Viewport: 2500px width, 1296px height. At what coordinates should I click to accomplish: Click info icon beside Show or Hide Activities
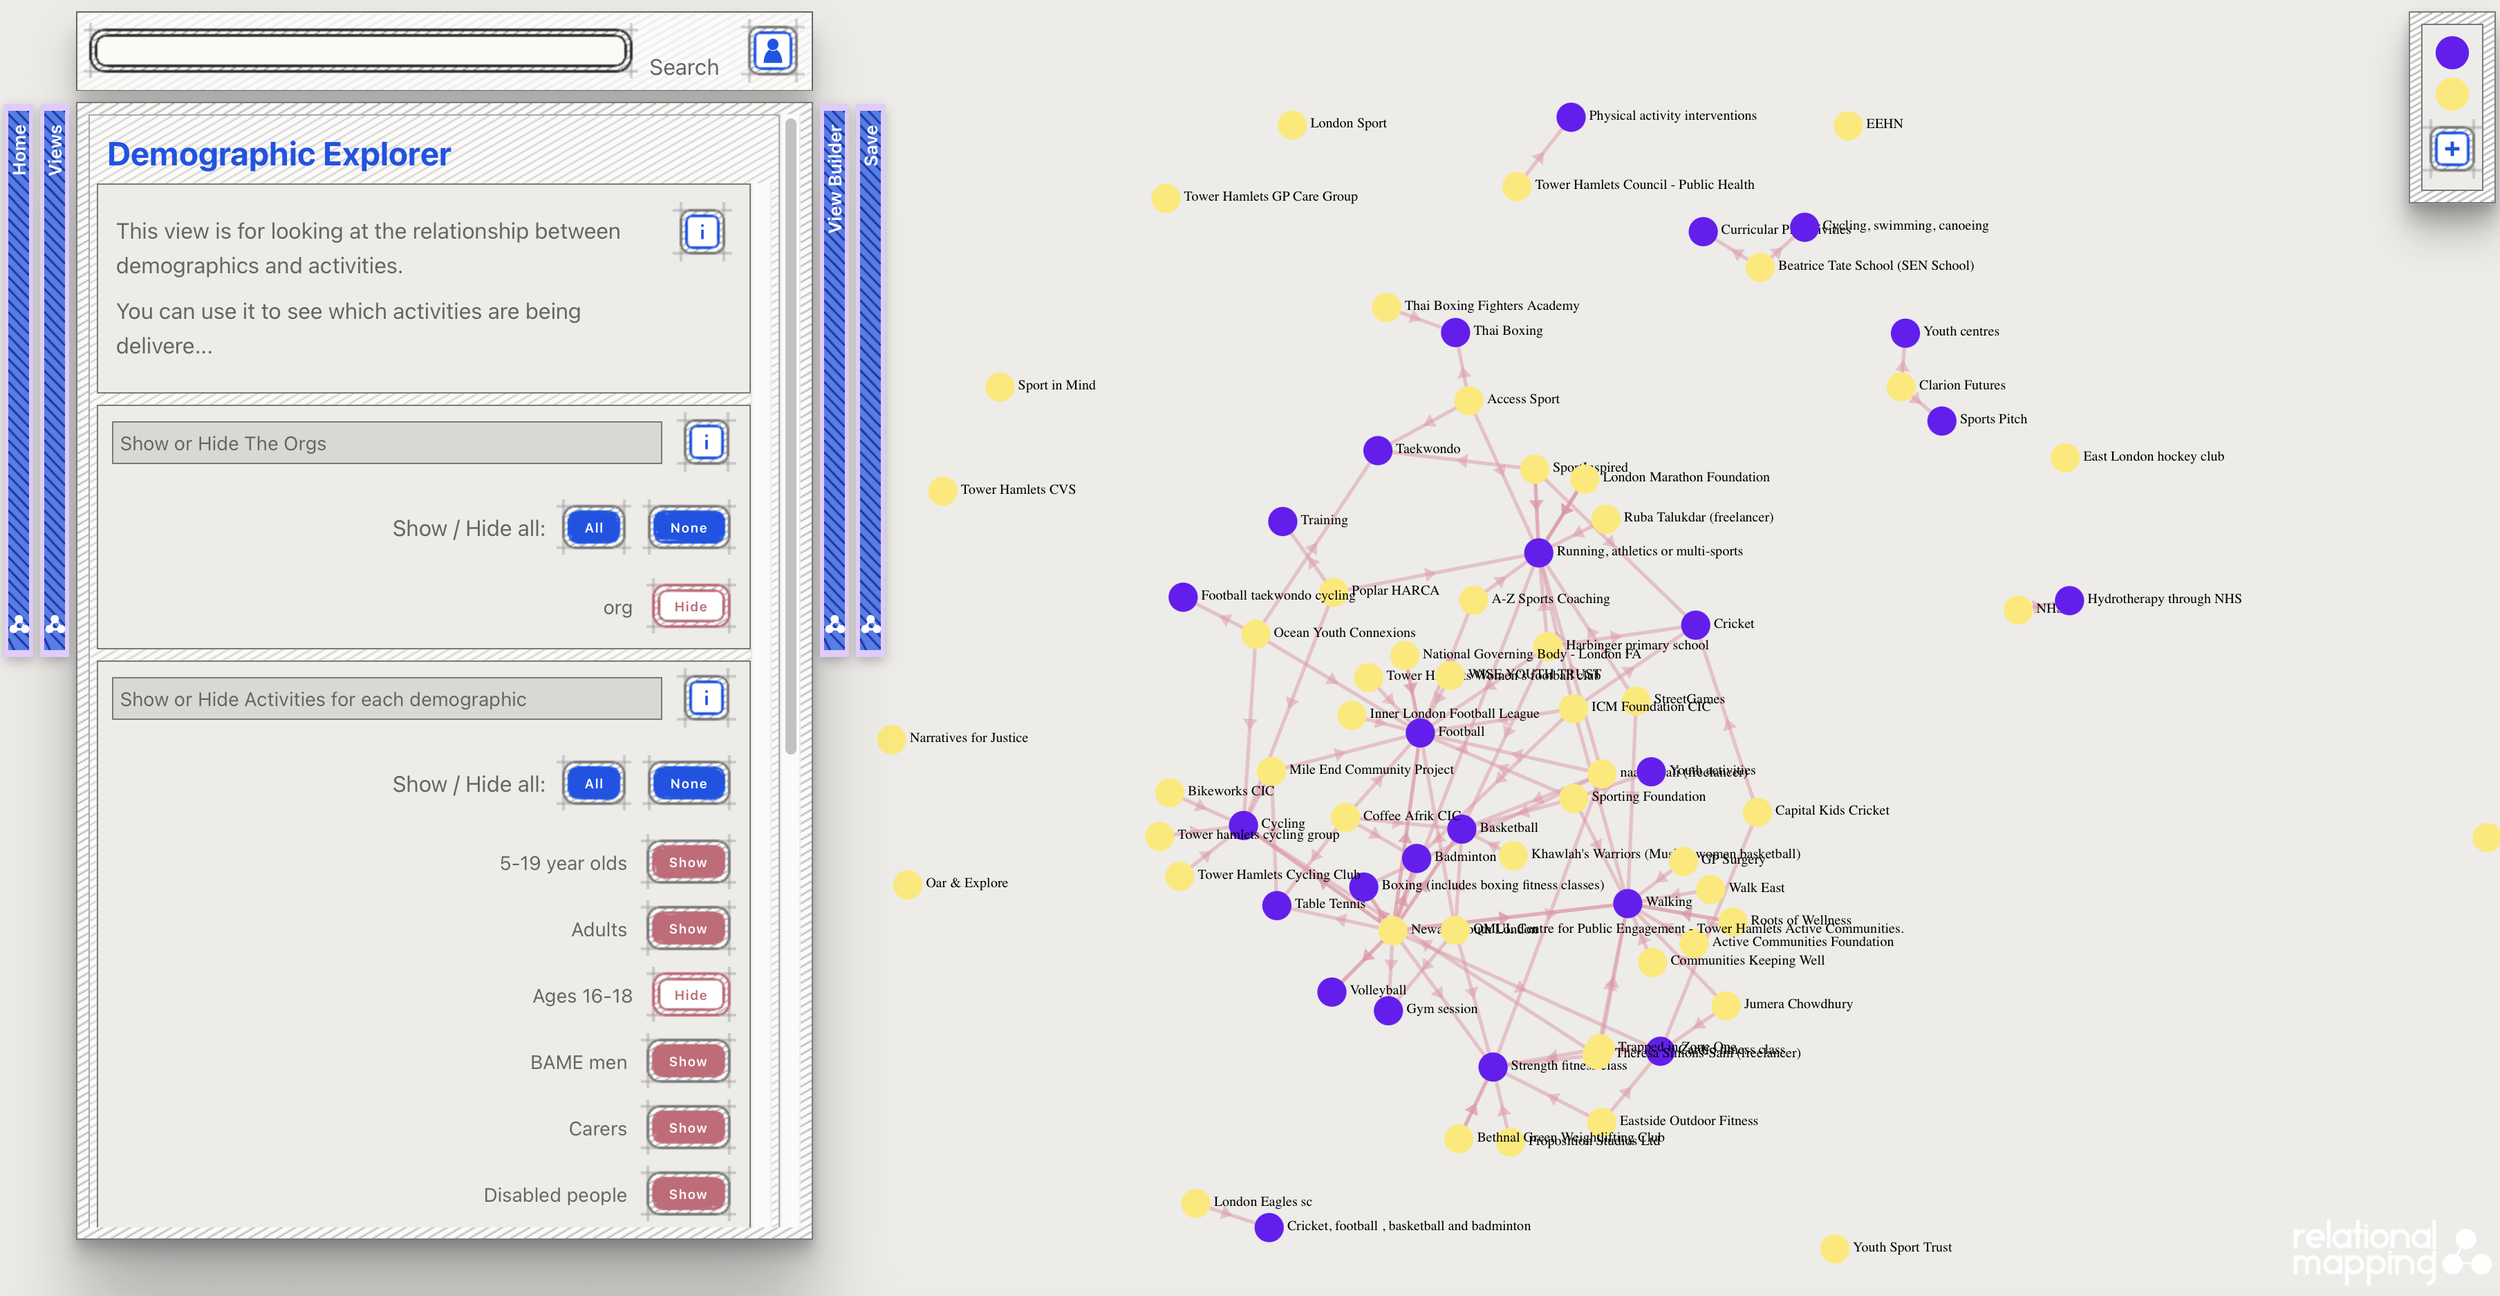click(x=706, y=698)
